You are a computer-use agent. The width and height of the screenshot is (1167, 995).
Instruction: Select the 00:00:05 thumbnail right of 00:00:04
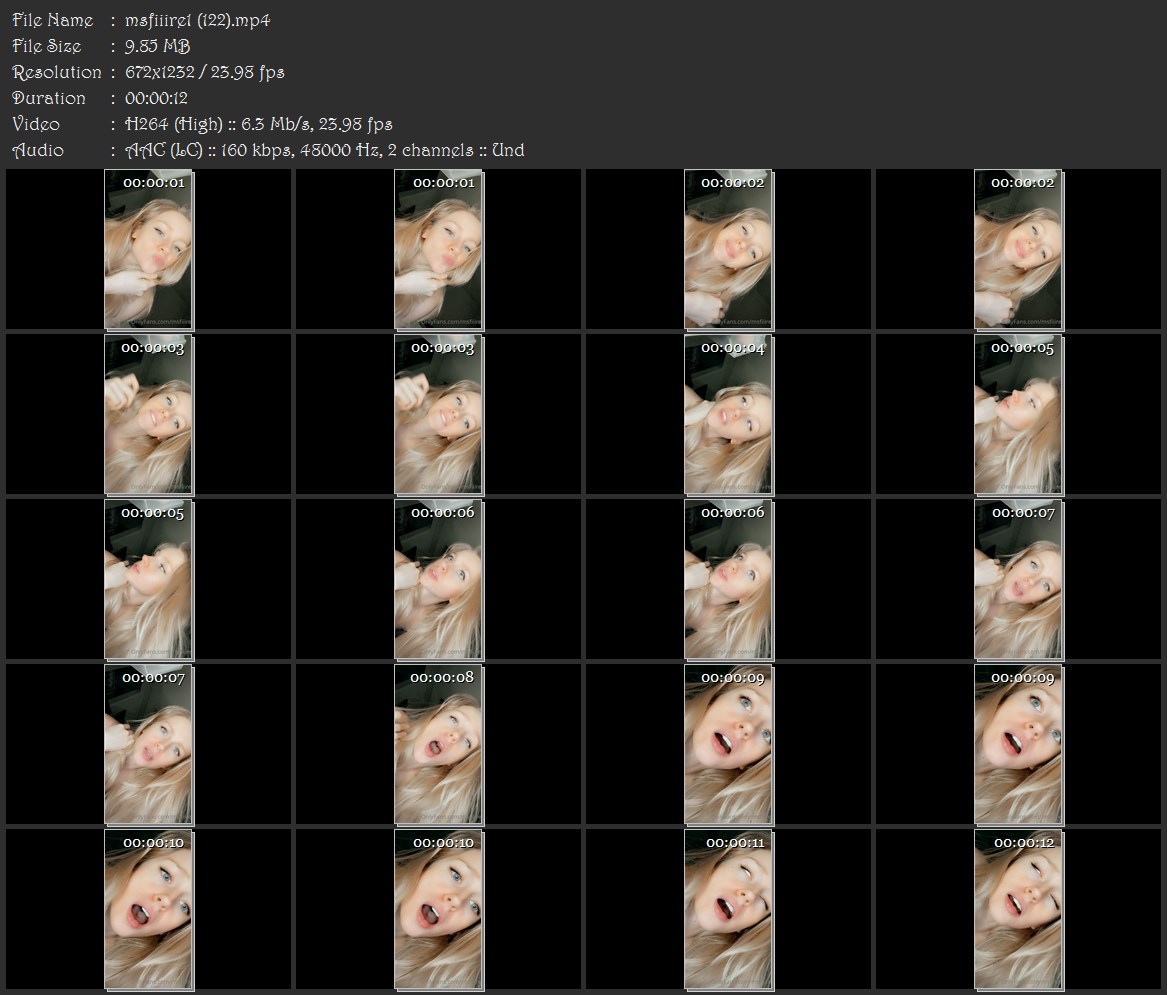[x=1019, y=415]
